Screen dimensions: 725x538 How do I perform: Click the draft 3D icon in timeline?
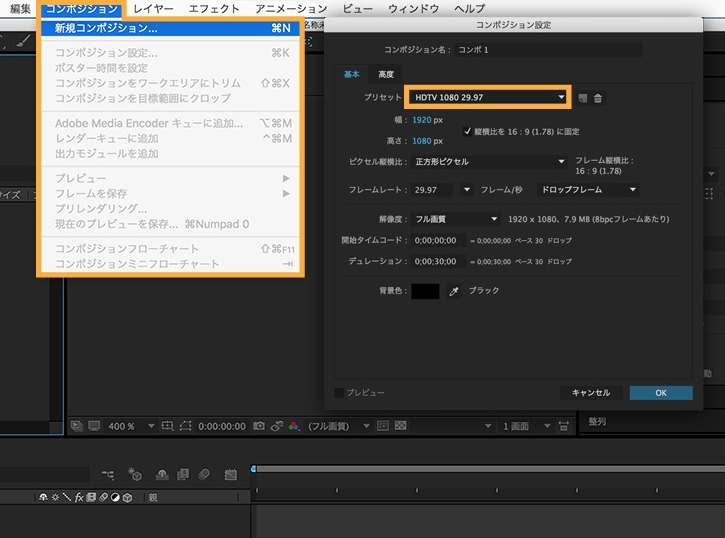coord(135,474)
